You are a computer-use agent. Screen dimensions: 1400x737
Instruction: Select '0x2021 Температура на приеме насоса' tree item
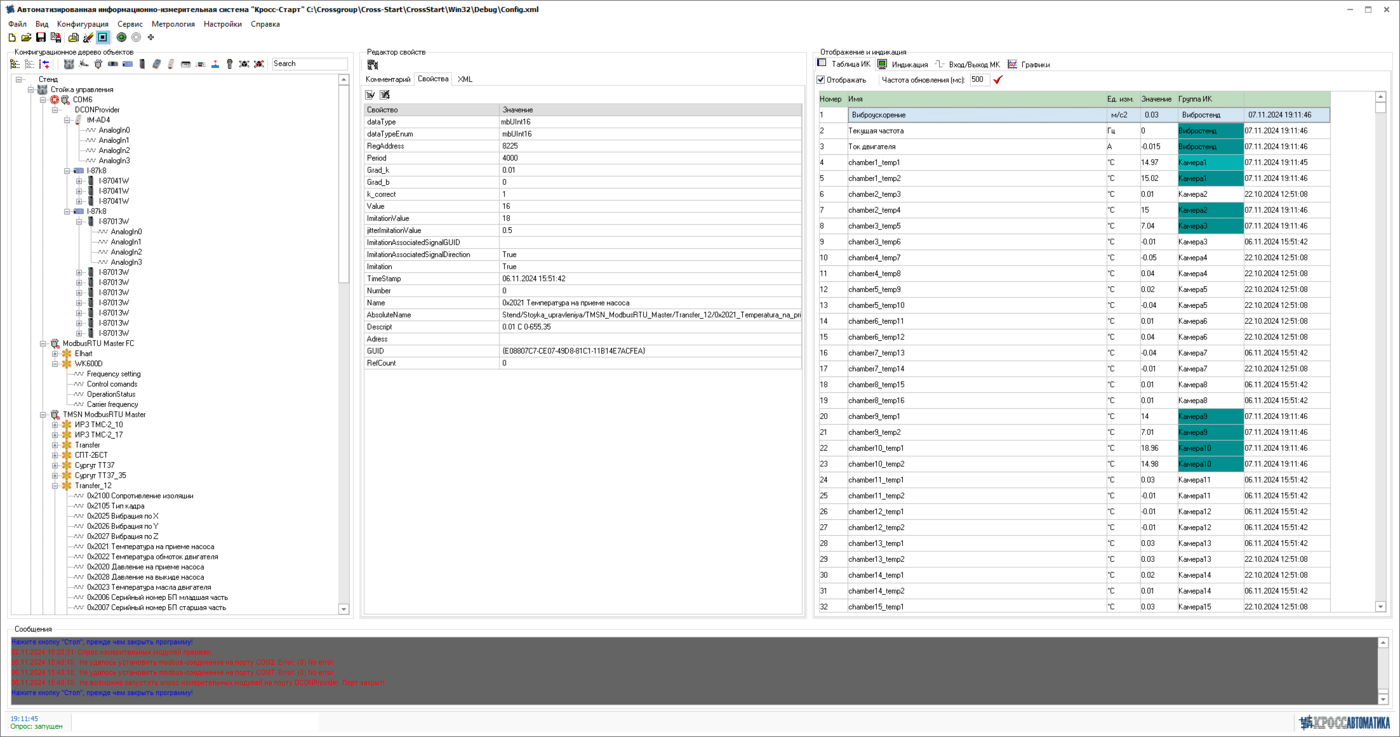[151, 547]
